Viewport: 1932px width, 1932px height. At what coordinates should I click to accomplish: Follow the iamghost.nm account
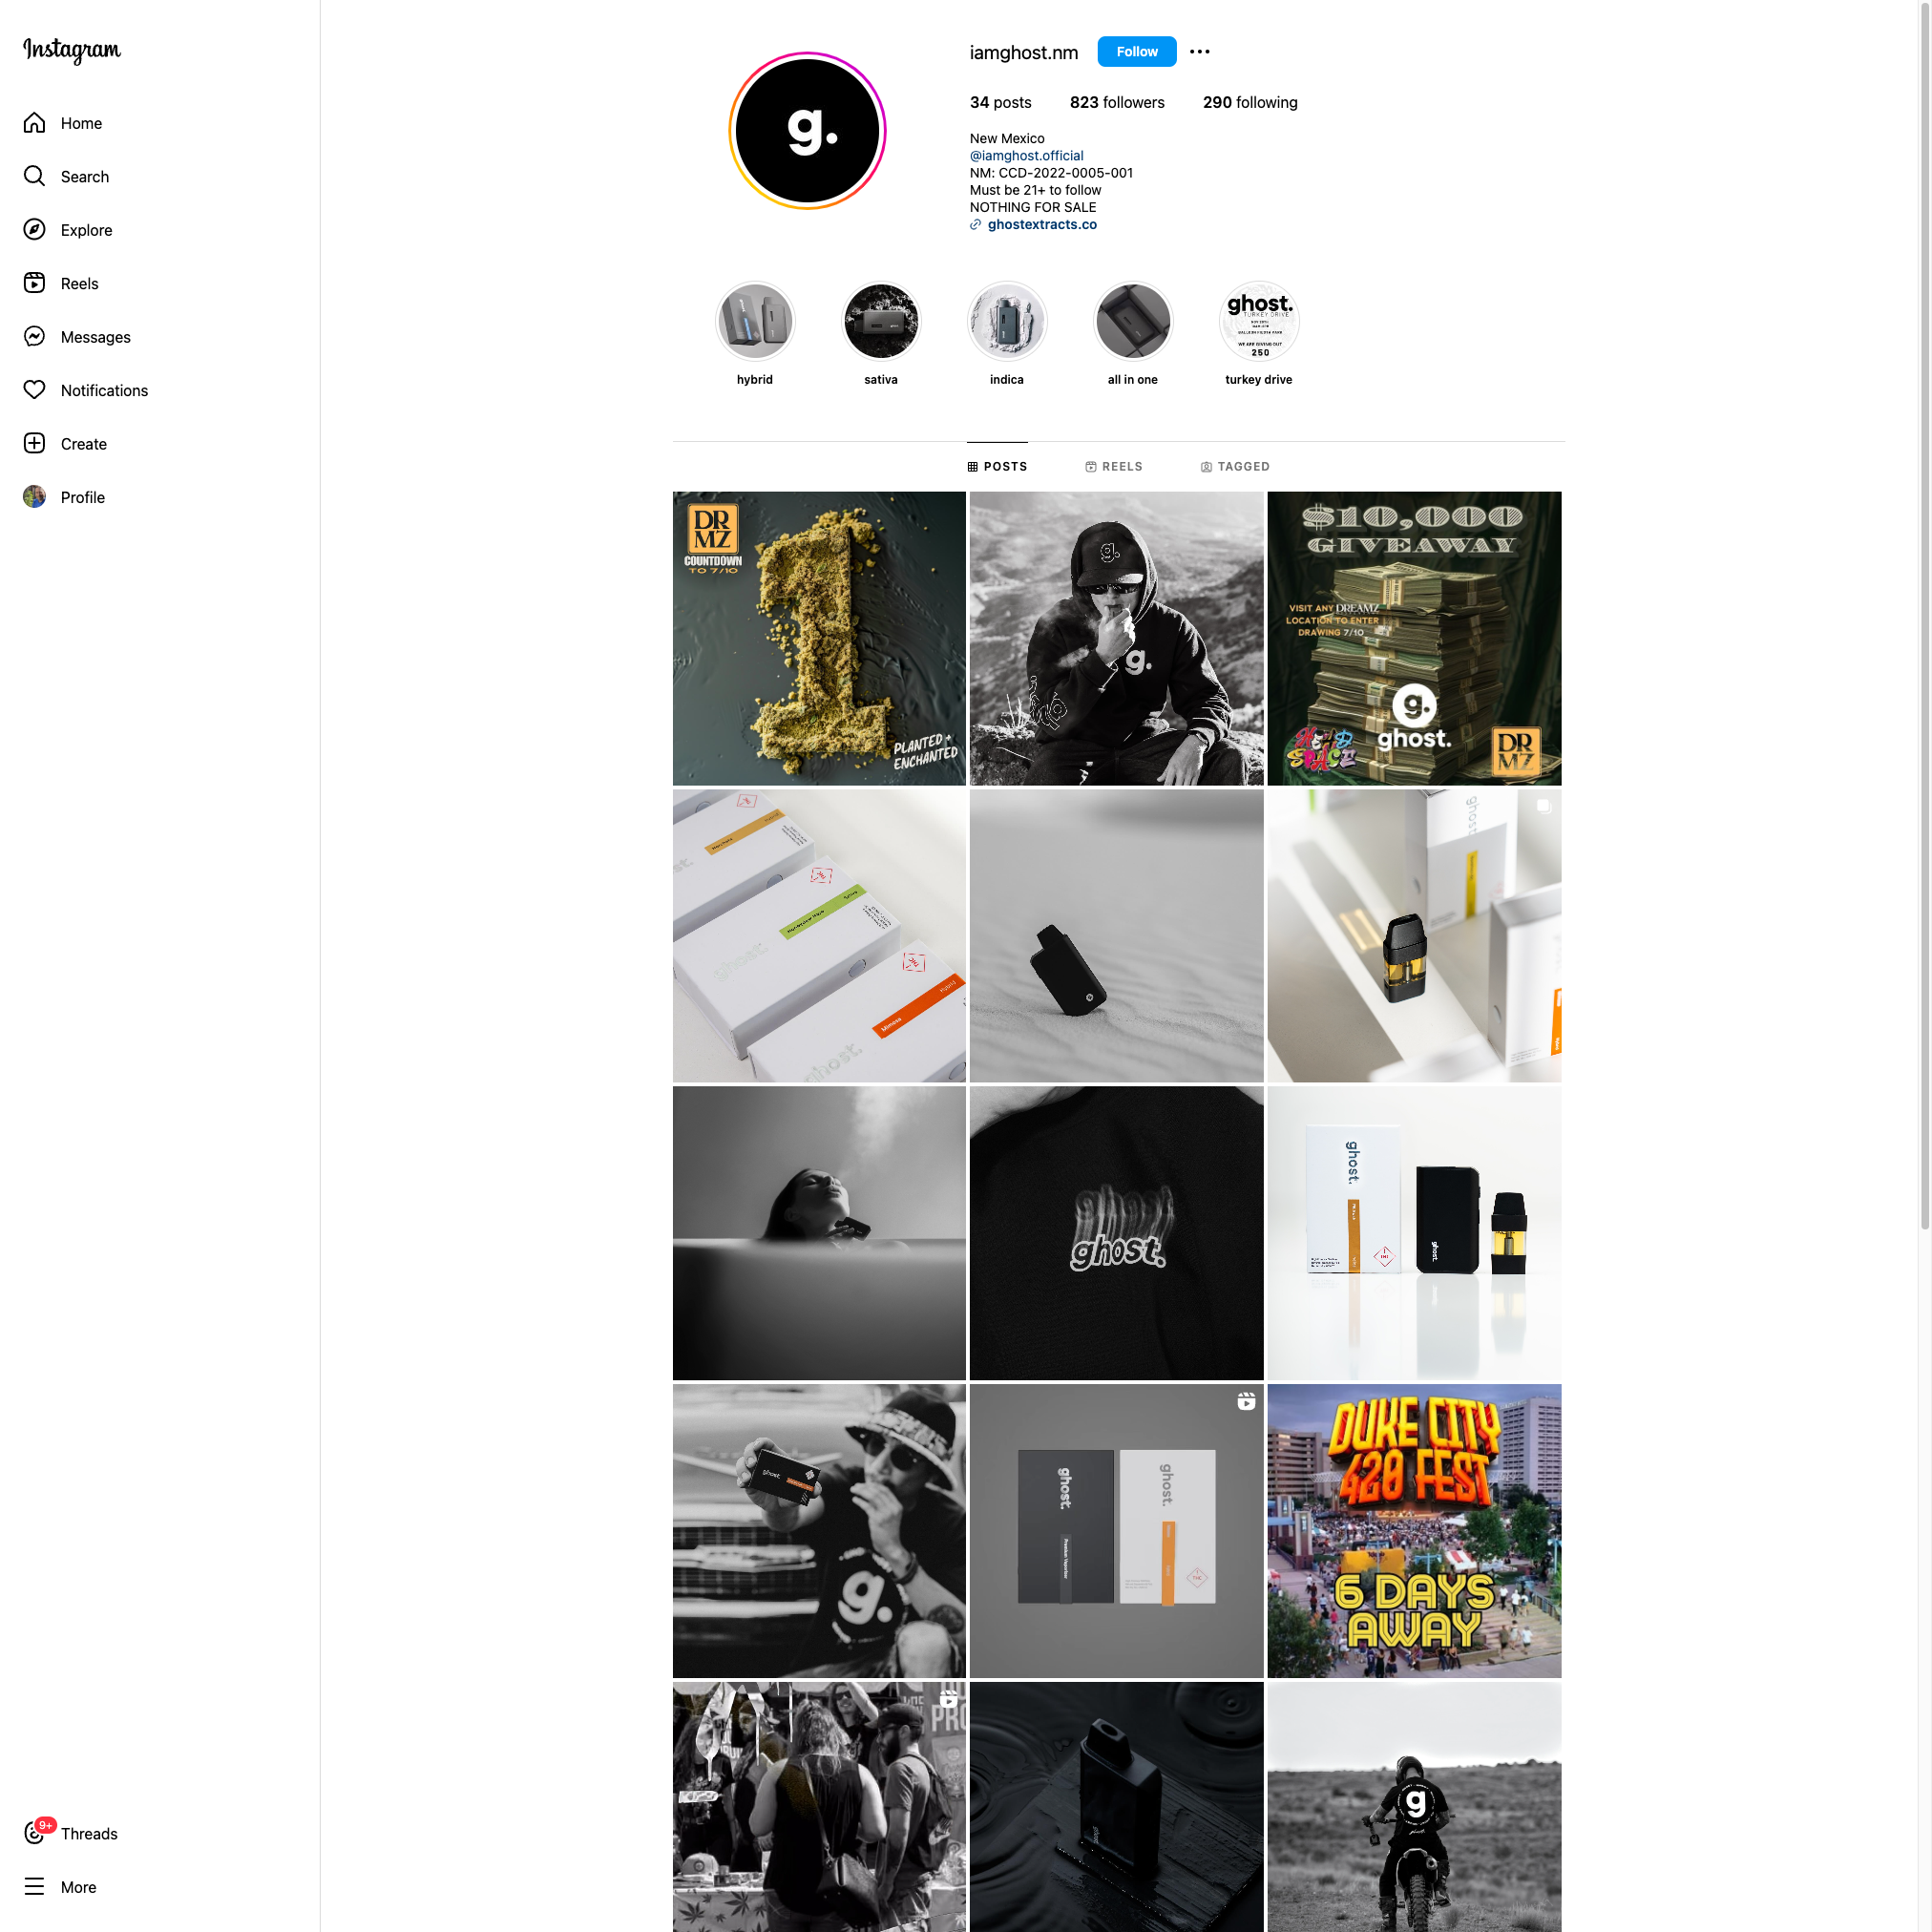(x=1137, y=52)
